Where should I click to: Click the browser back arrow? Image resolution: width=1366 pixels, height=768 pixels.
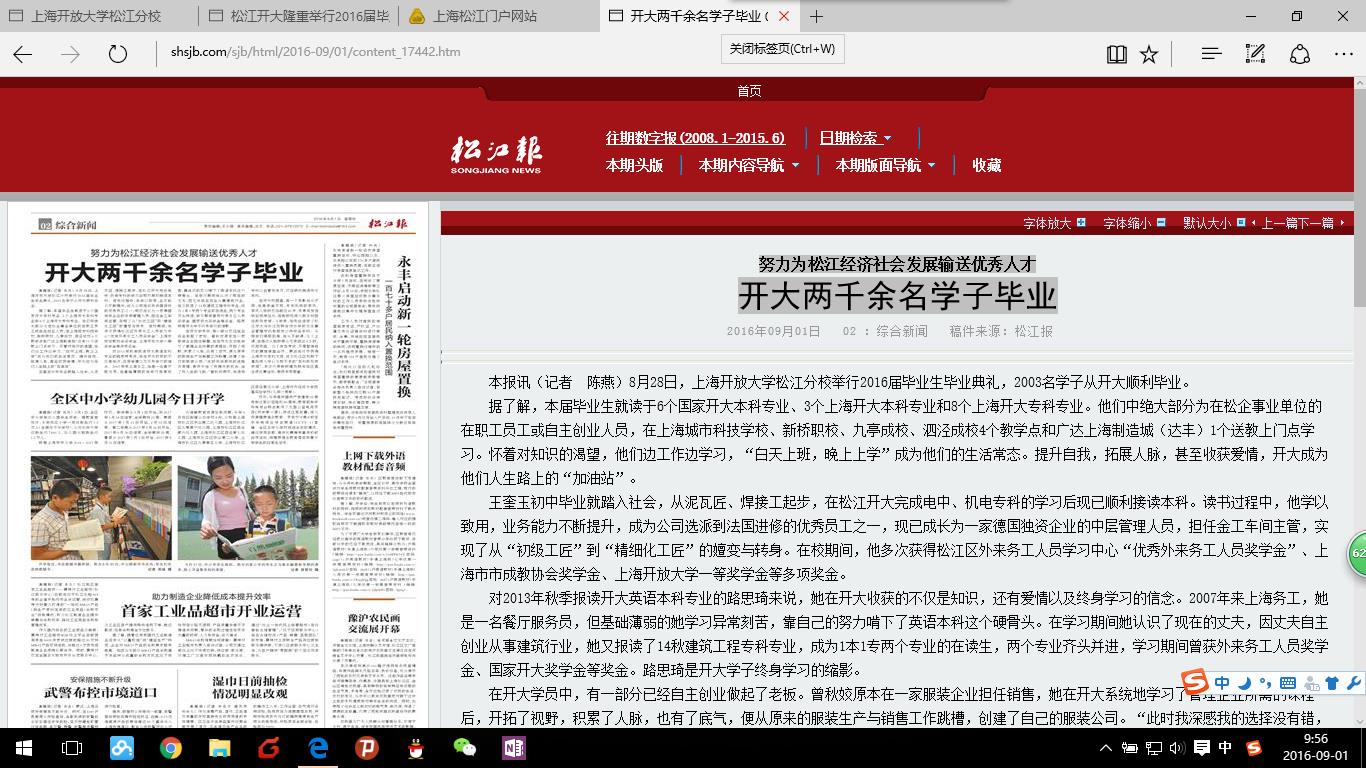[x=23, y=54]
